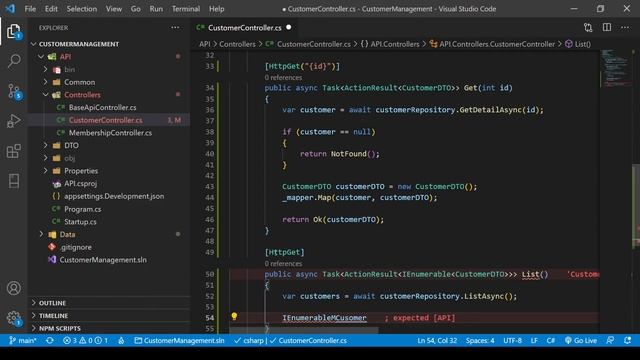Close the CustomerController.cs tab via unsaved dot
This screenshot has width=640, height=360.
[x=289, y=27]
